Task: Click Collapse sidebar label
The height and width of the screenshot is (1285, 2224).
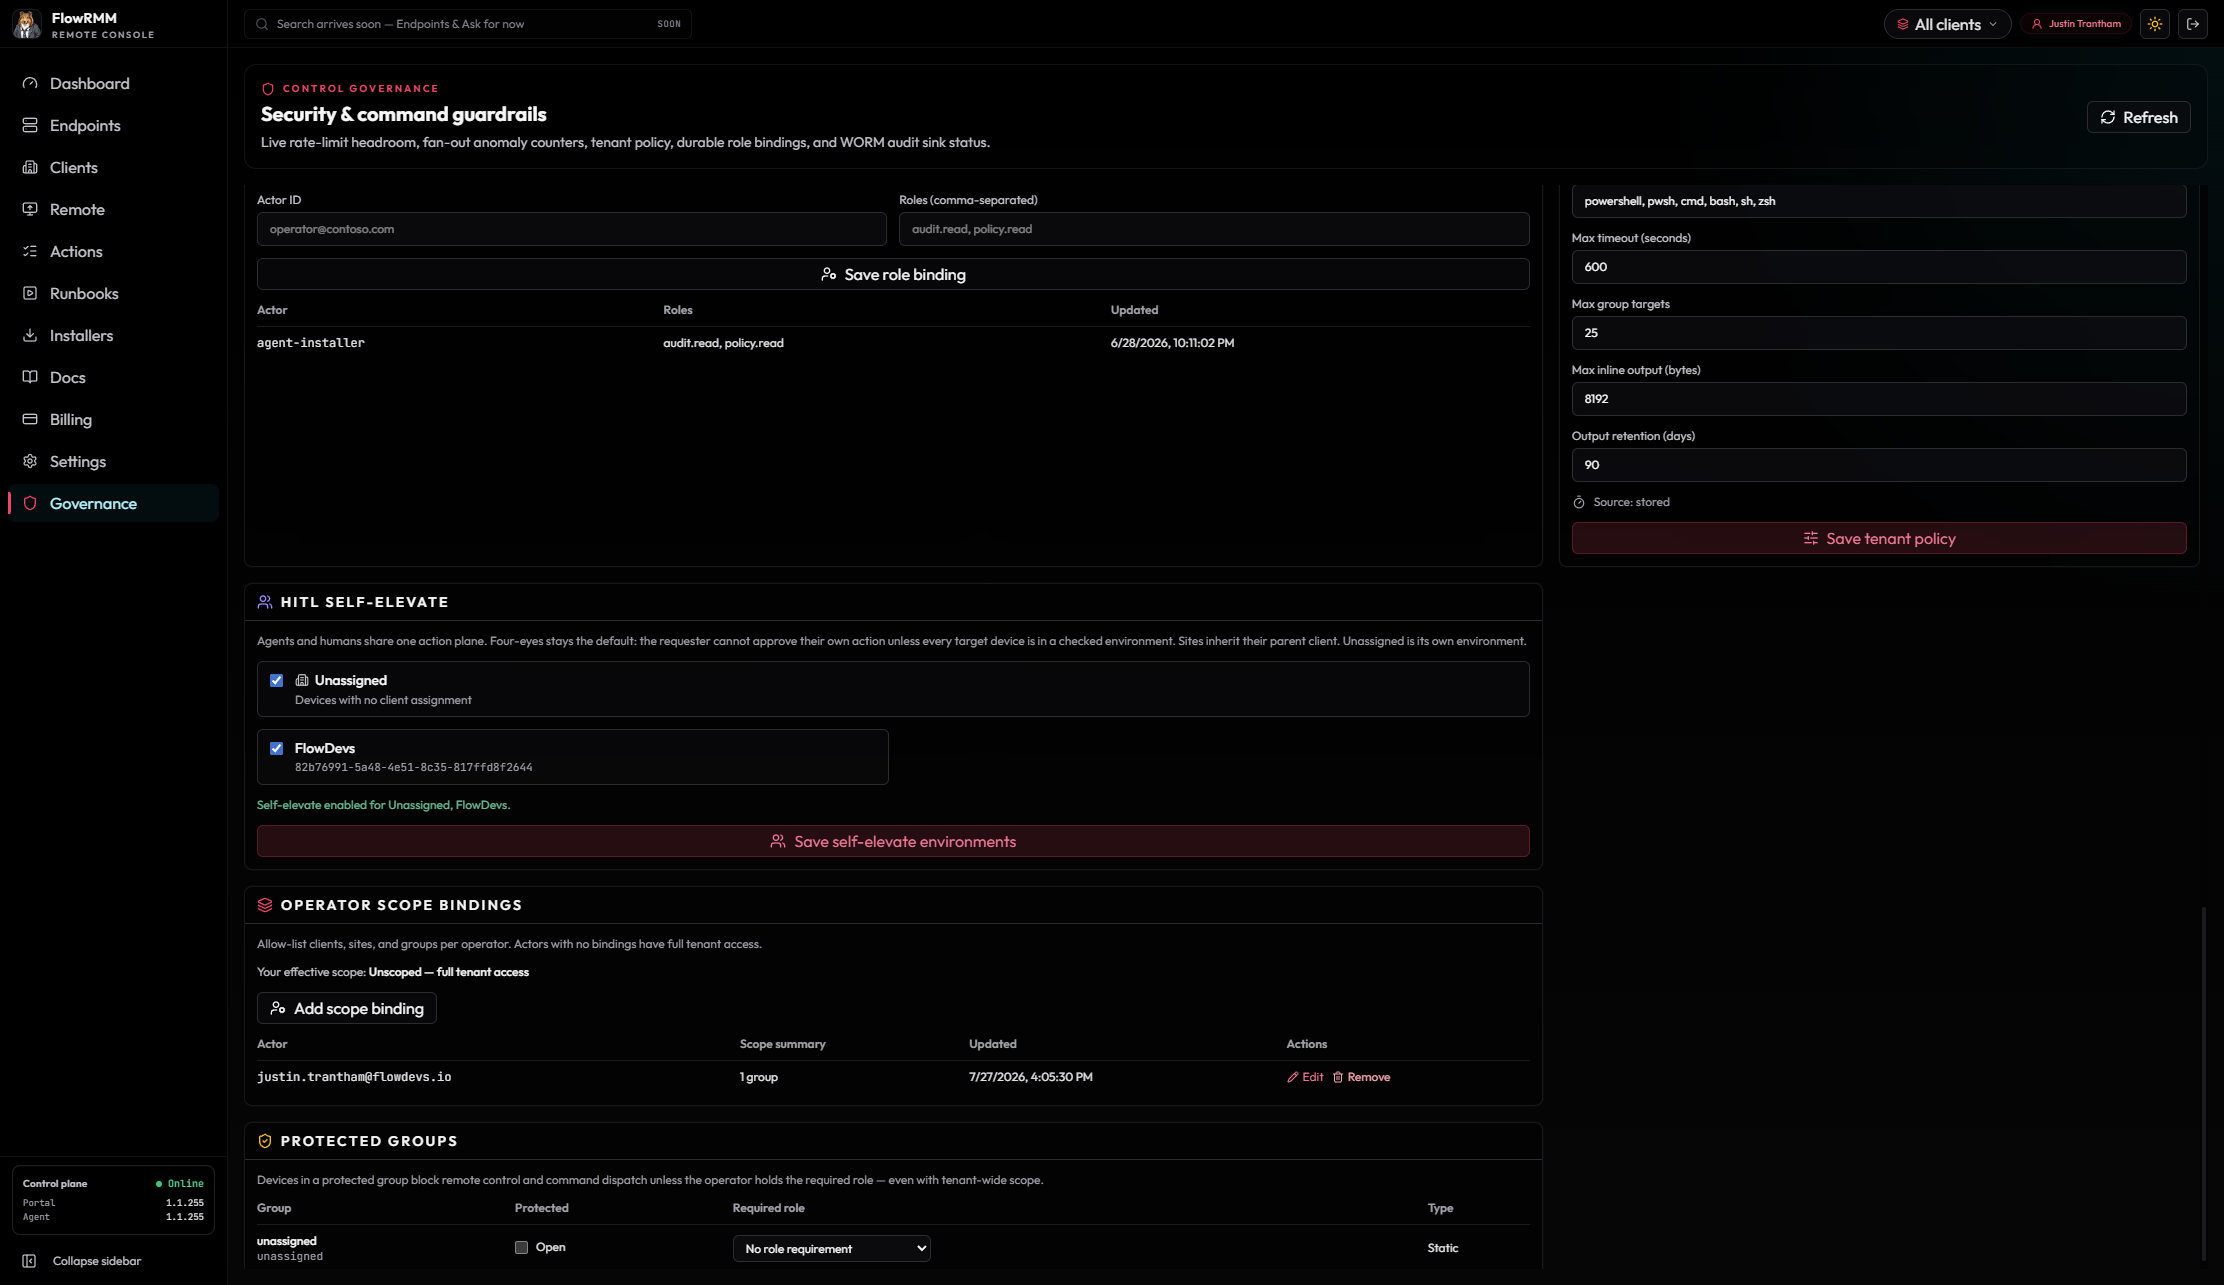Action: [x=97, y=1261]
